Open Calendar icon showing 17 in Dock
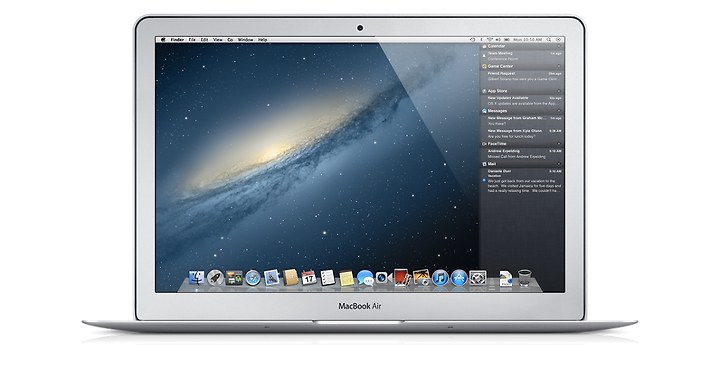This screenshot has width=720, height=369. 309,277
